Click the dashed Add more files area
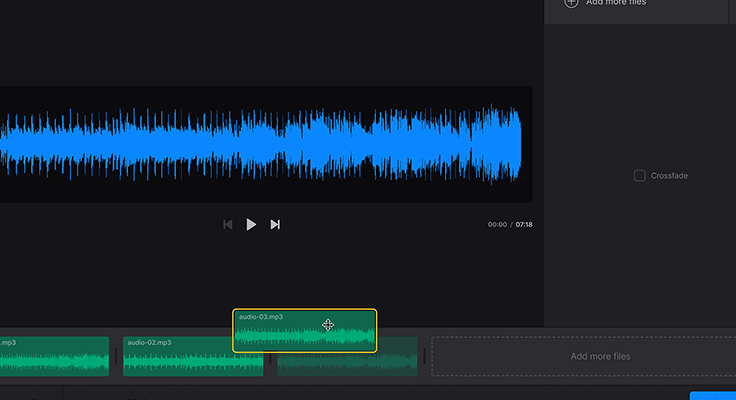 pyautogui.click(x=583, y=356)
